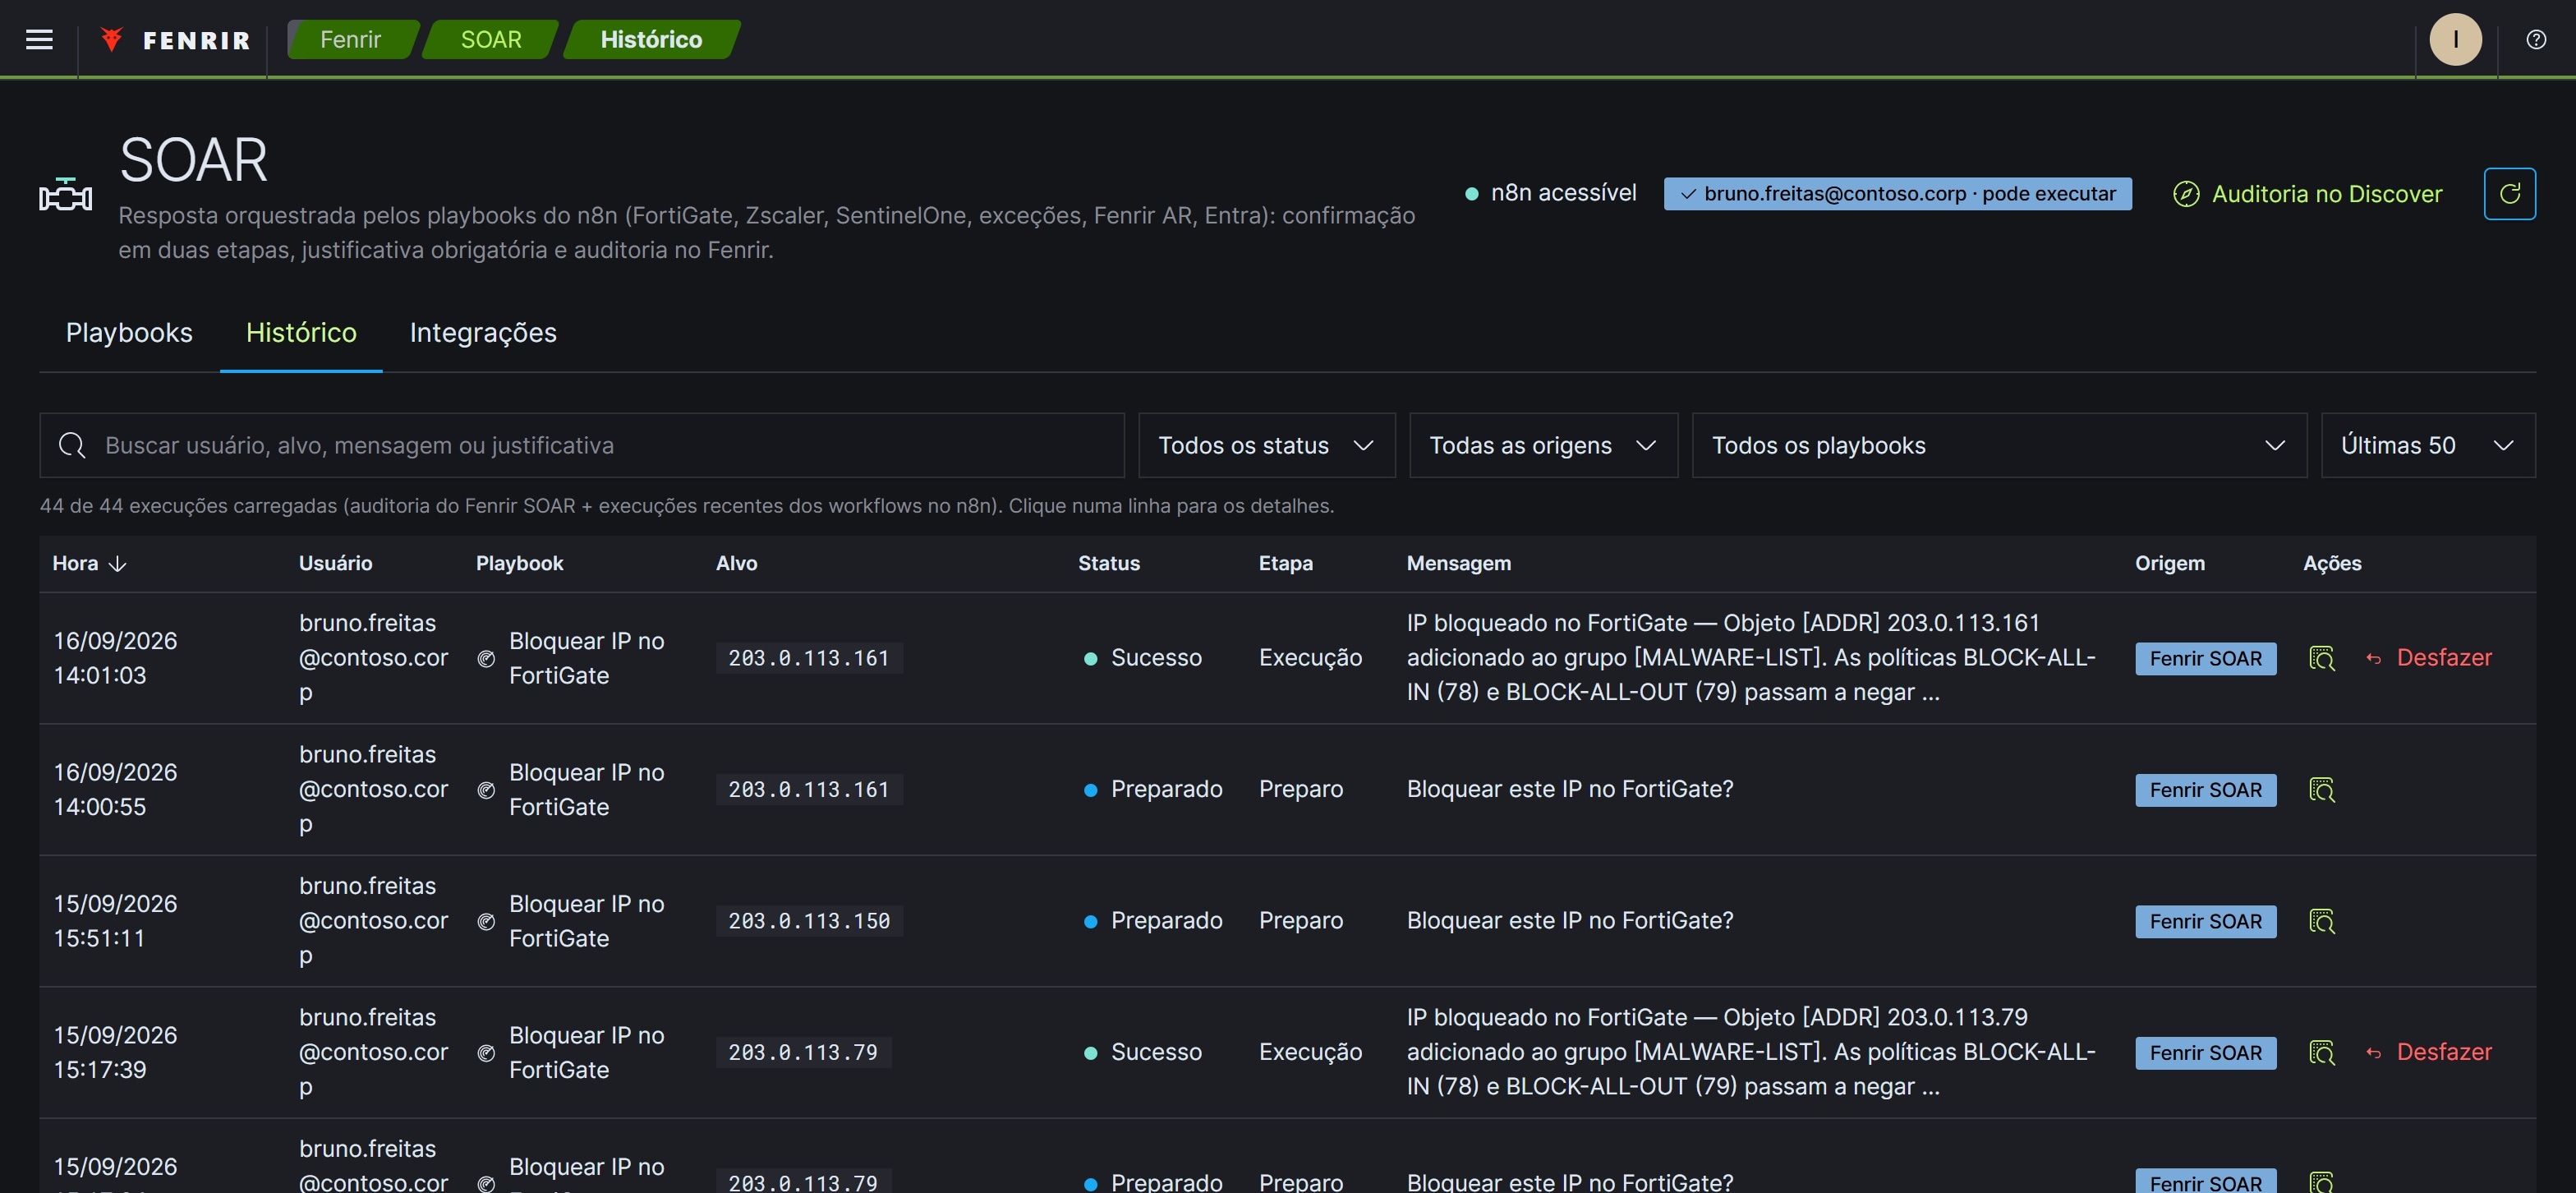Click Fenrir SOAR badge in 15:17:39 row
2576x1193 pixels.
pos(2205,1053)
